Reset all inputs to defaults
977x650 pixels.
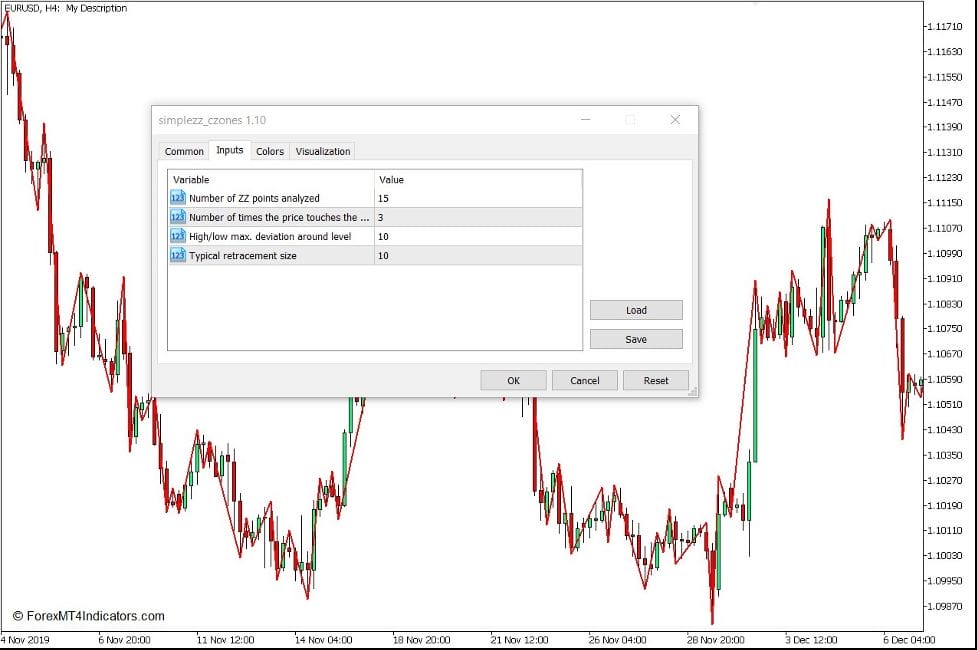point(656,380)
